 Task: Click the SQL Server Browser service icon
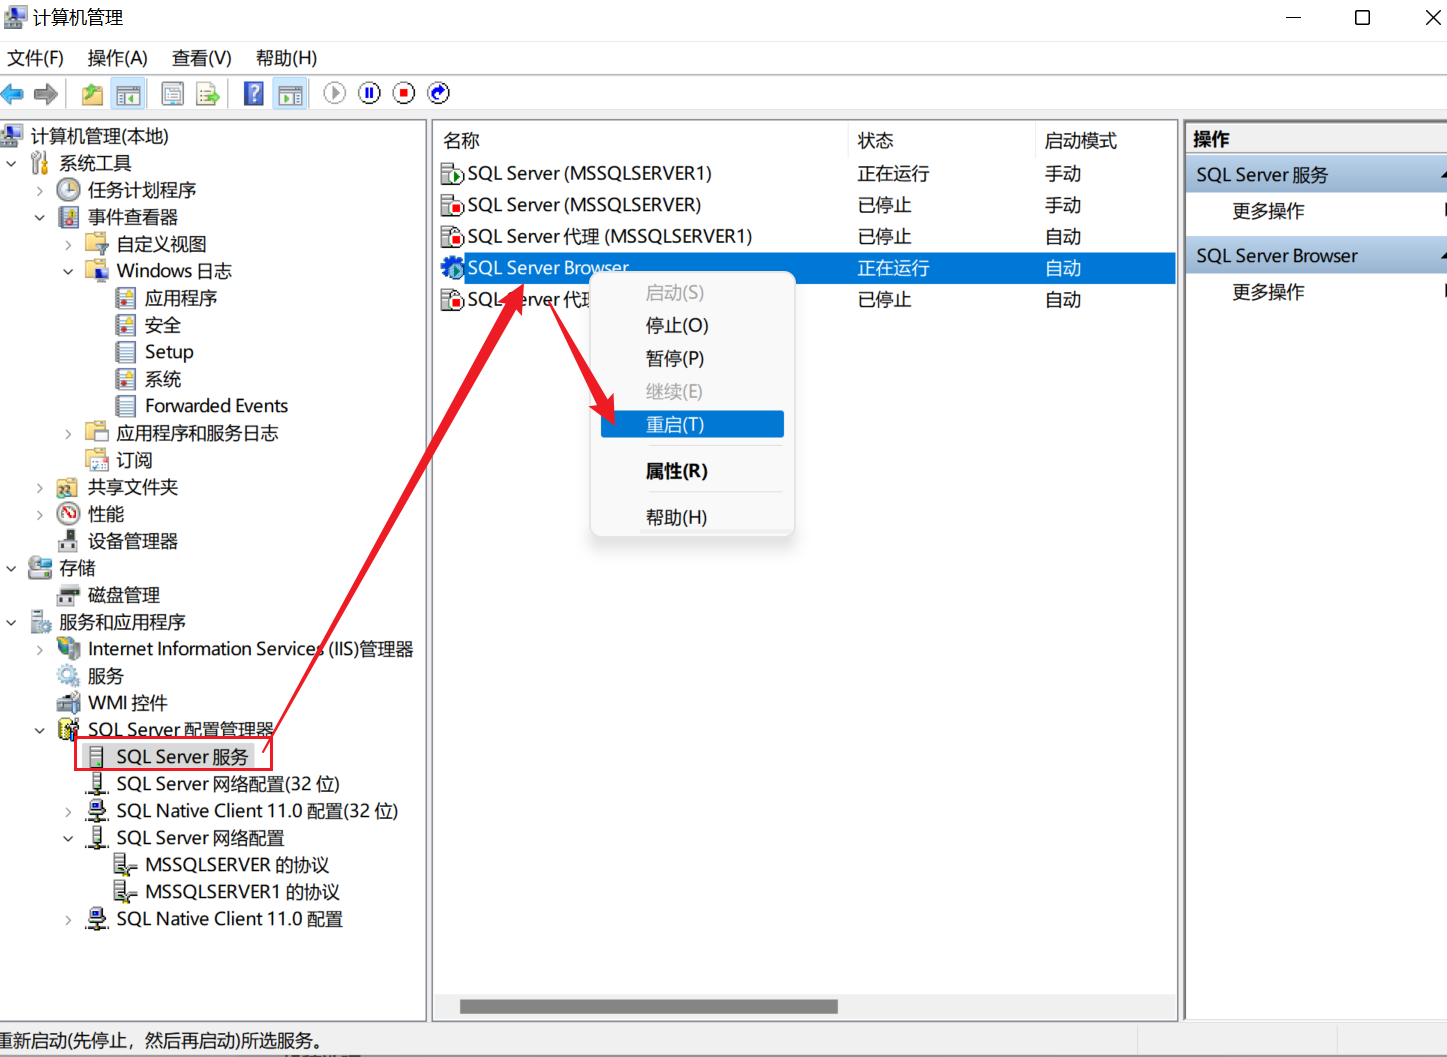tap(452, 268)
